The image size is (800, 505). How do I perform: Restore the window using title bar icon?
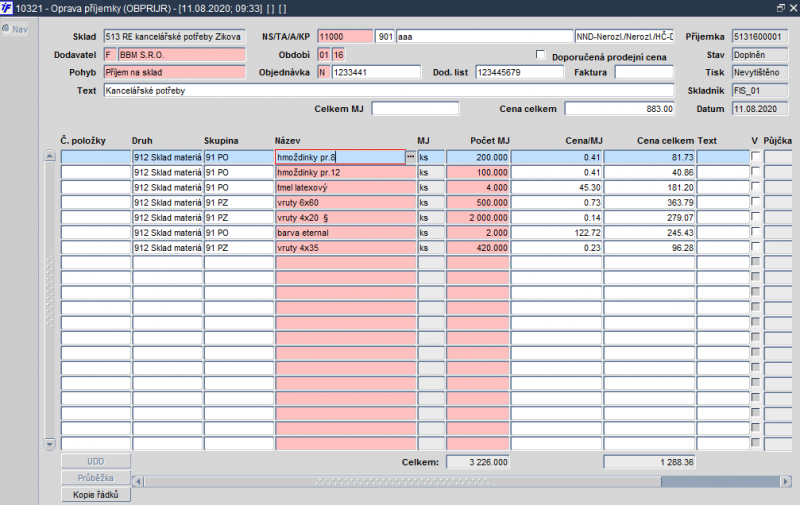[x=781, y=8]
